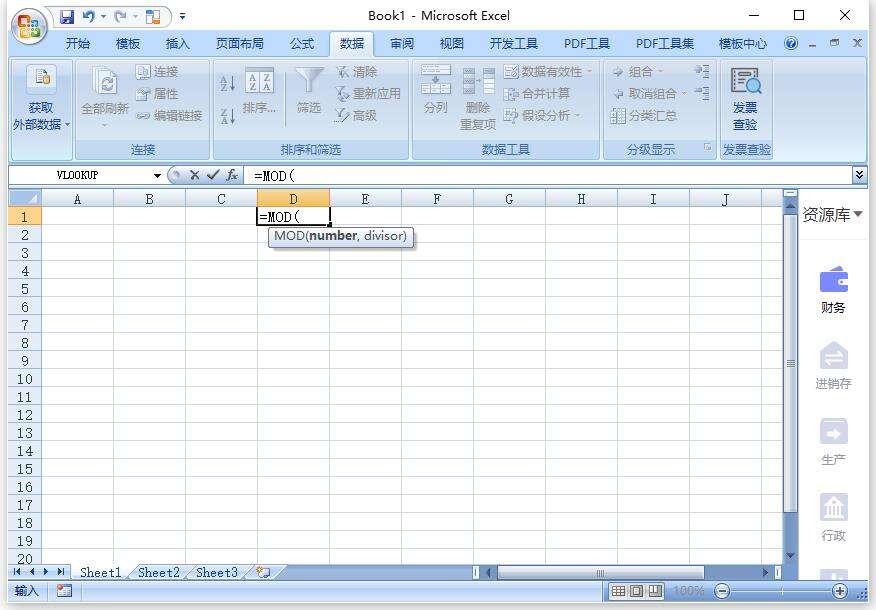The width and height of the screenshot is (876, 610).
Task: Open the 行政 resource category
Action: [833, 518]
